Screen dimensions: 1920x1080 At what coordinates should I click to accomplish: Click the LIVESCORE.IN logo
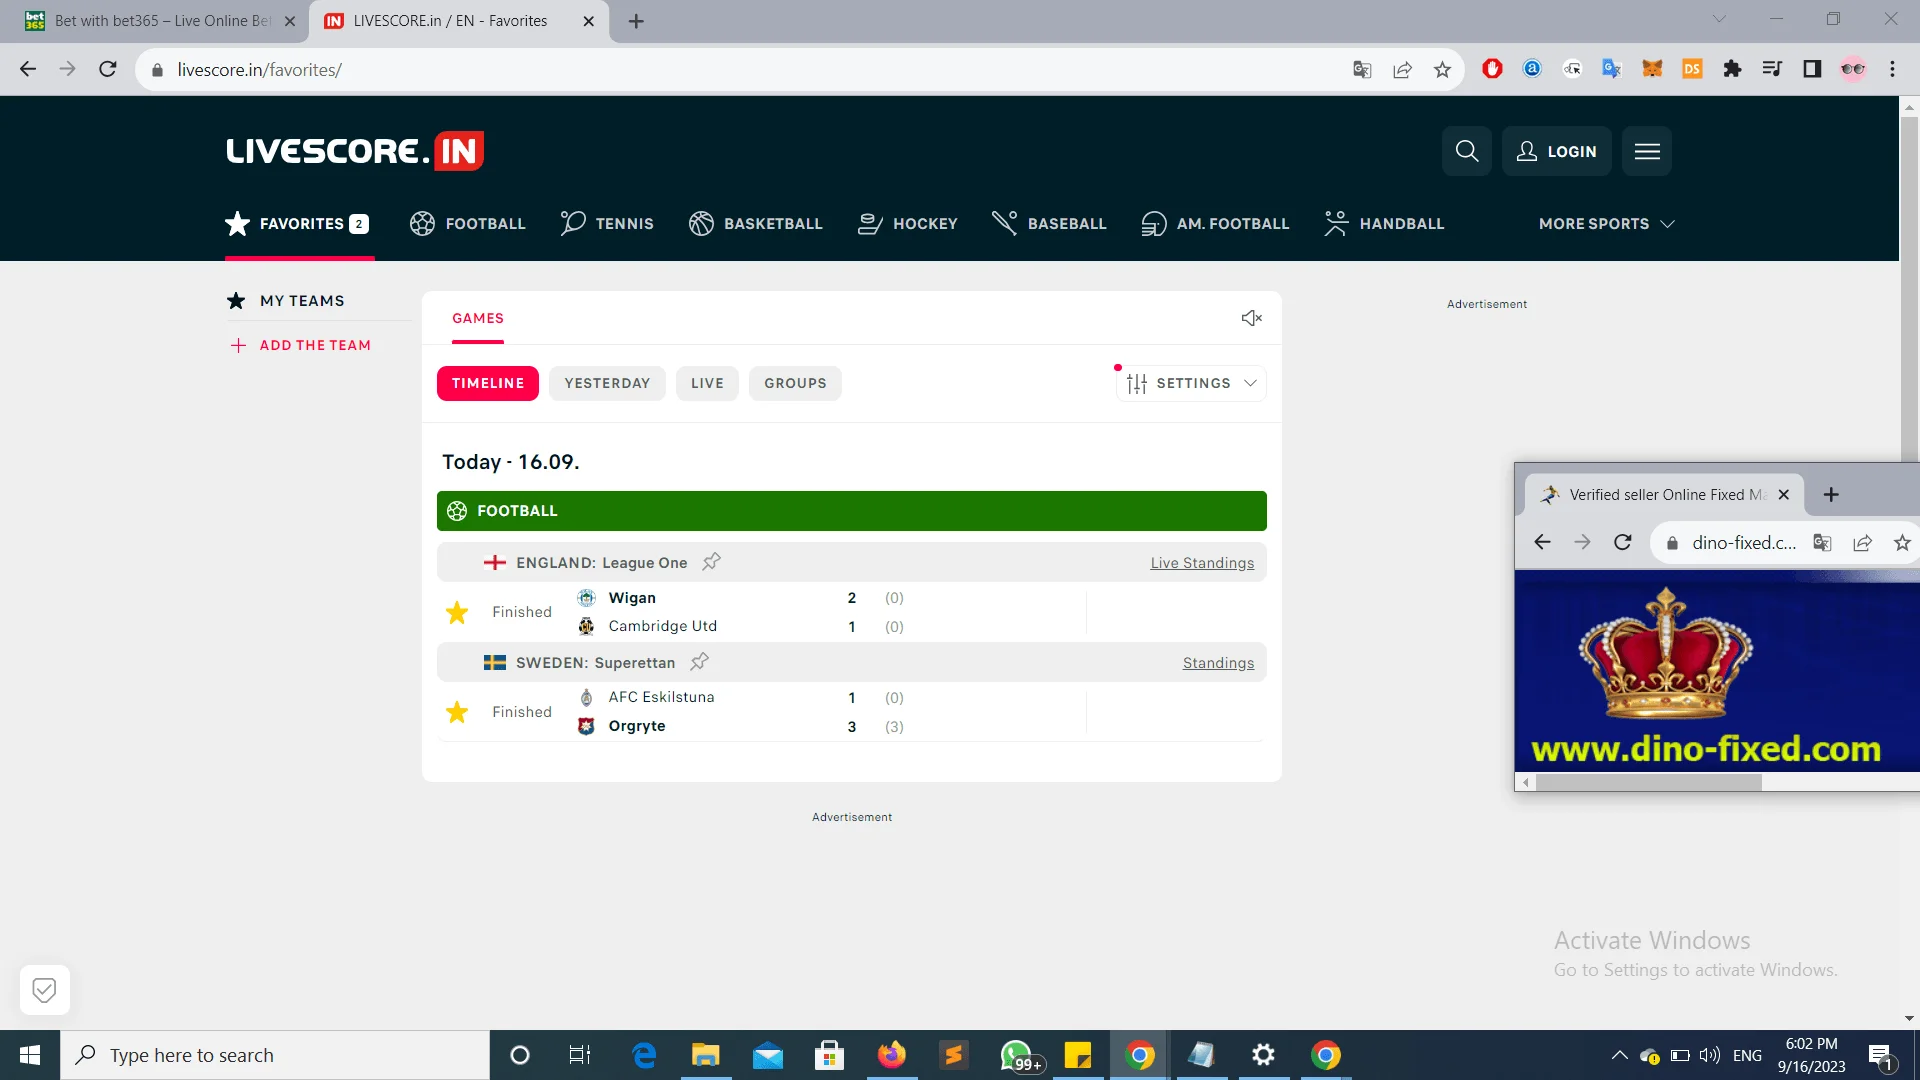tap(355, 151)
